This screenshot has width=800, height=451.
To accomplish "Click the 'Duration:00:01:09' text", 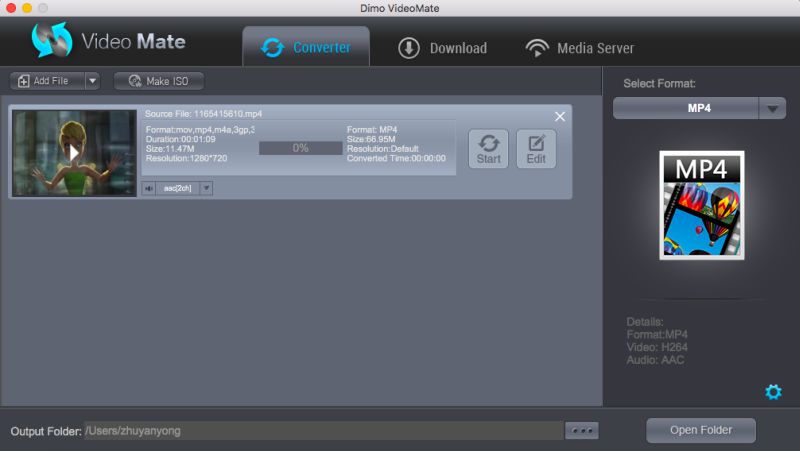I will 181,139.
